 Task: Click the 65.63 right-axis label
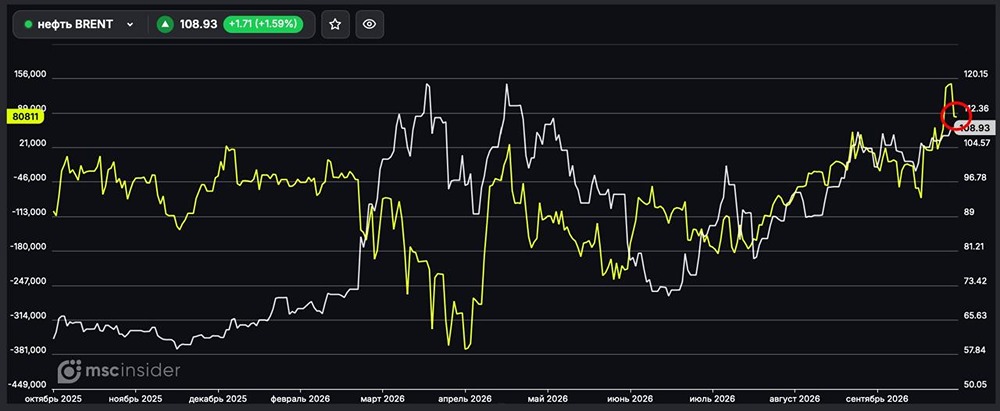coord(976,316)
